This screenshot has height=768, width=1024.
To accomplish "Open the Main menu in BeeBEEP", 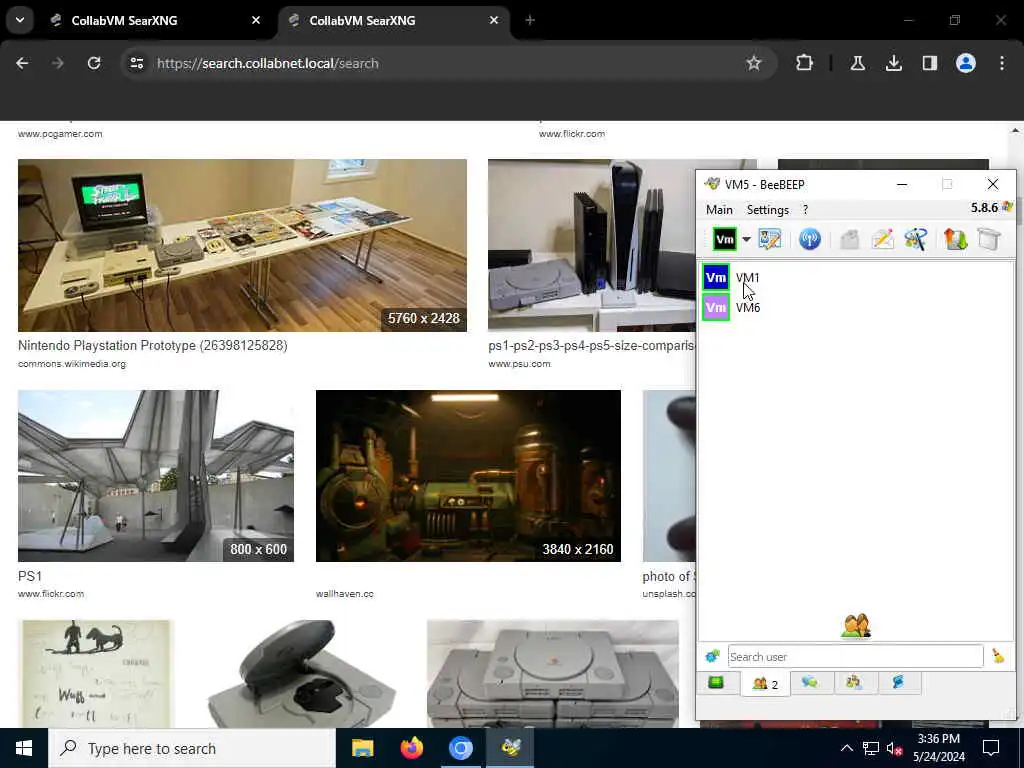I will pyautogui.click(x=719, y=210).
